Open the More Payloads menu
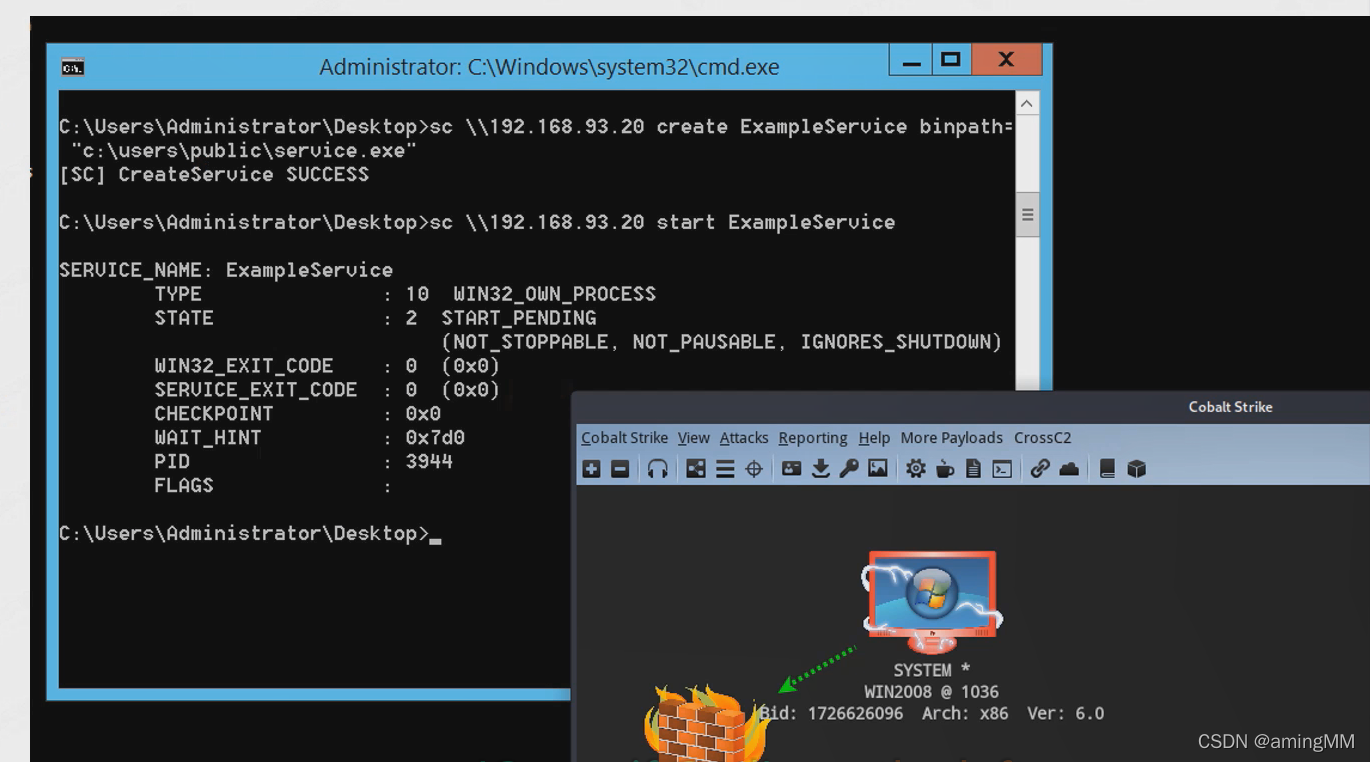 pos(951,438)
